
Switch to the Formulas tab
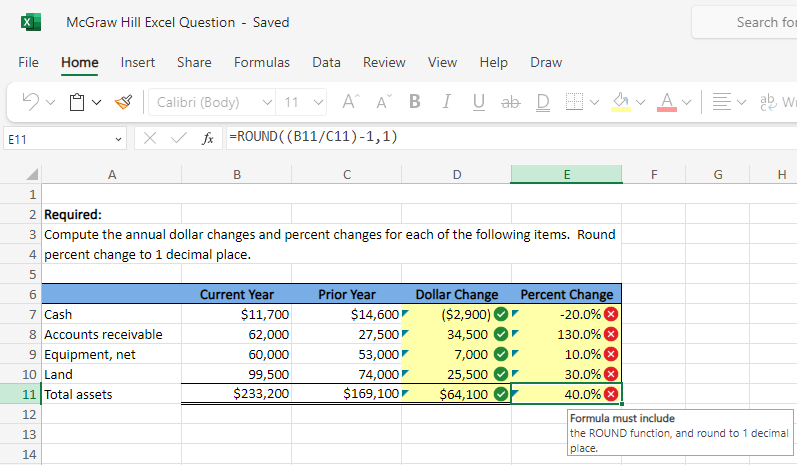[x=262, y=62]
